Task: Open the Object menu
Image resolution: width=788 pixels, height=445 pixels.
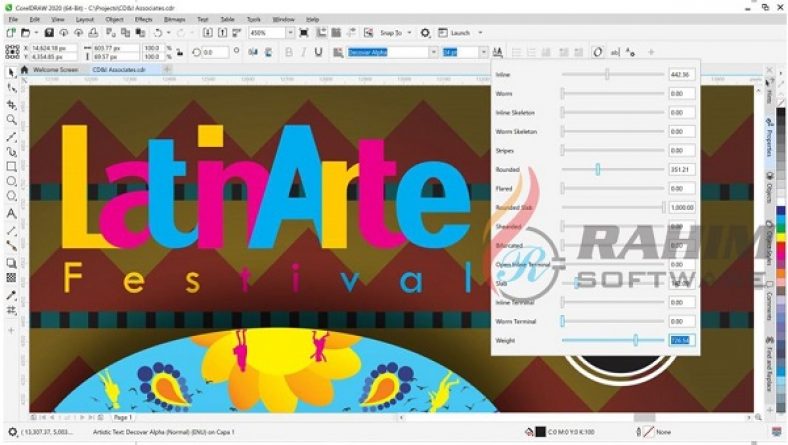Action: click(114, 19)
